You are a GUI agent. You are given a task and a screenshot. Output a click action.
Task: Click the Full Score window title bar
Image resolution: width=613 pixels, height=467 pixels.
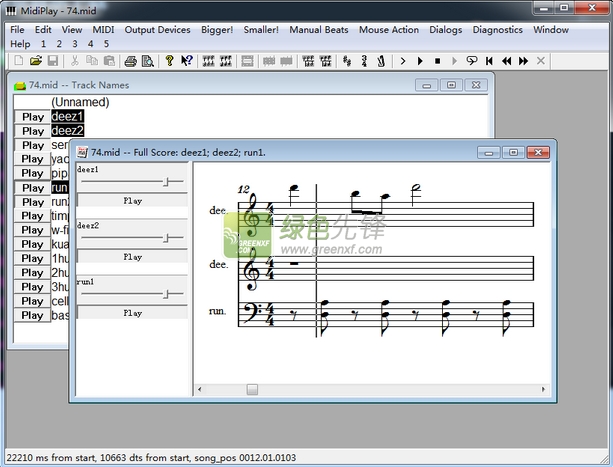[x=274, y=152]
